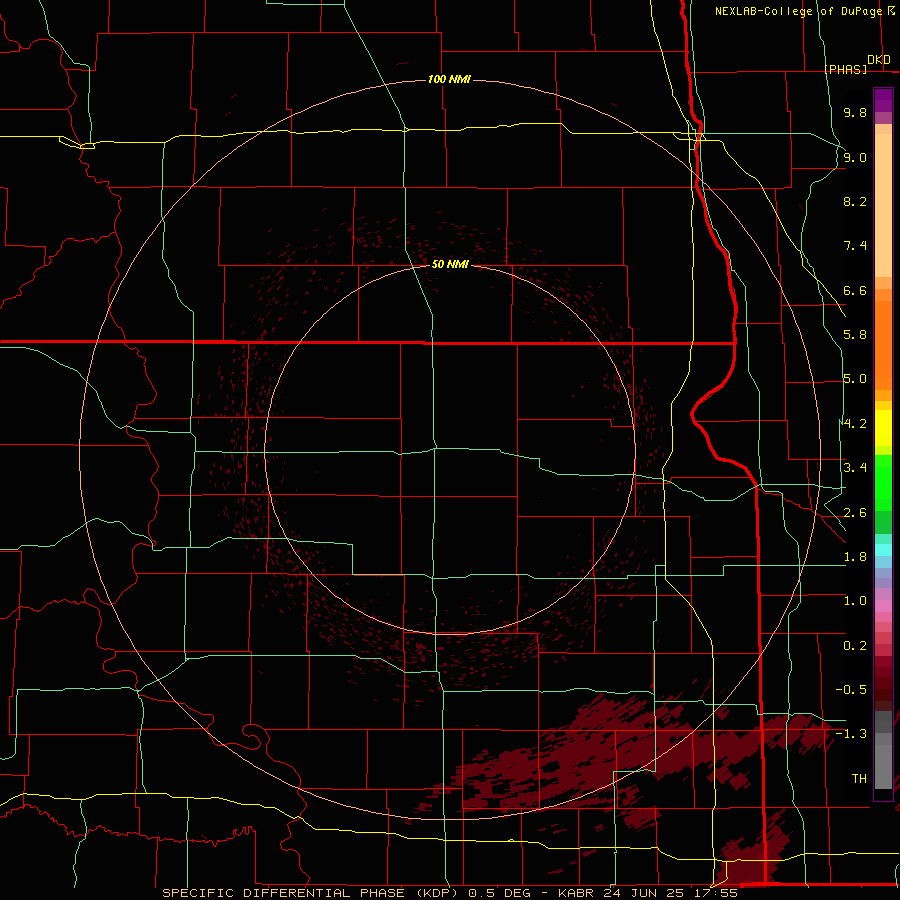This screenshot has width=900, height=900.
Task: Click the 5.0 value on the color scale
Action: coord(855,379)
